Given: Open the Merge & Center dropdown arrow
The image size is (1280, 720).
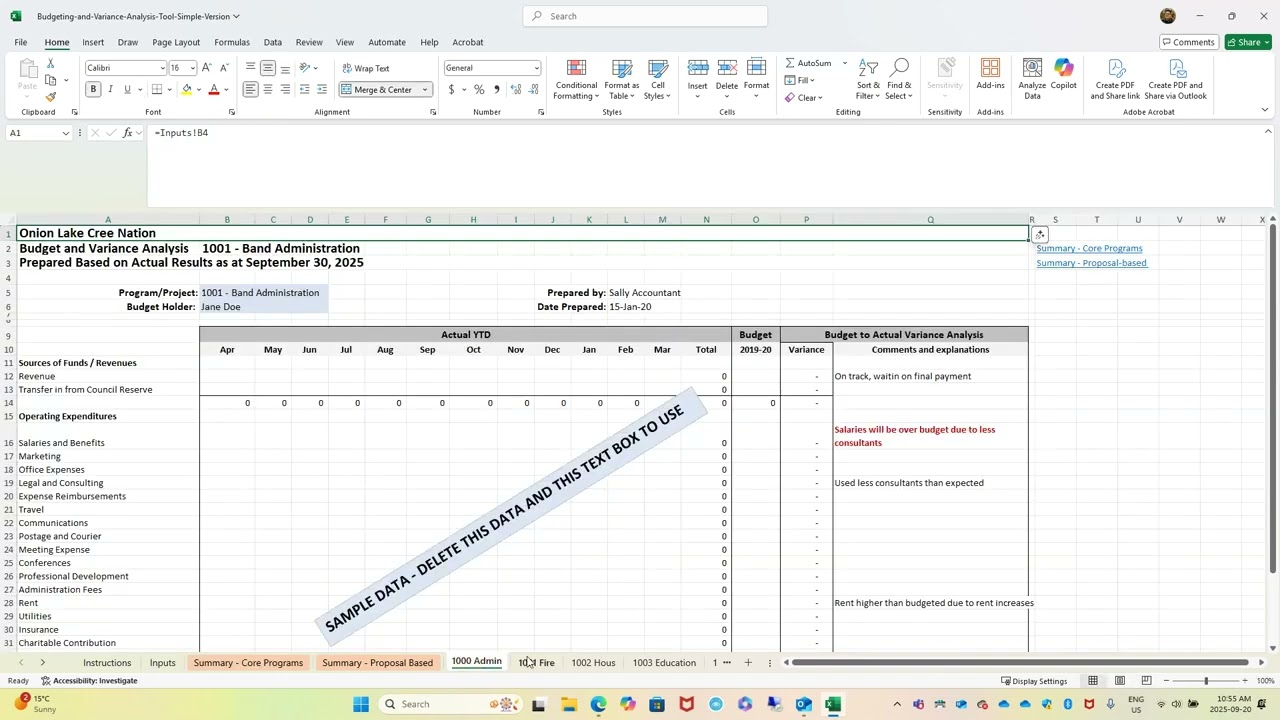Looking at the screenshot, I should point(425,90).
